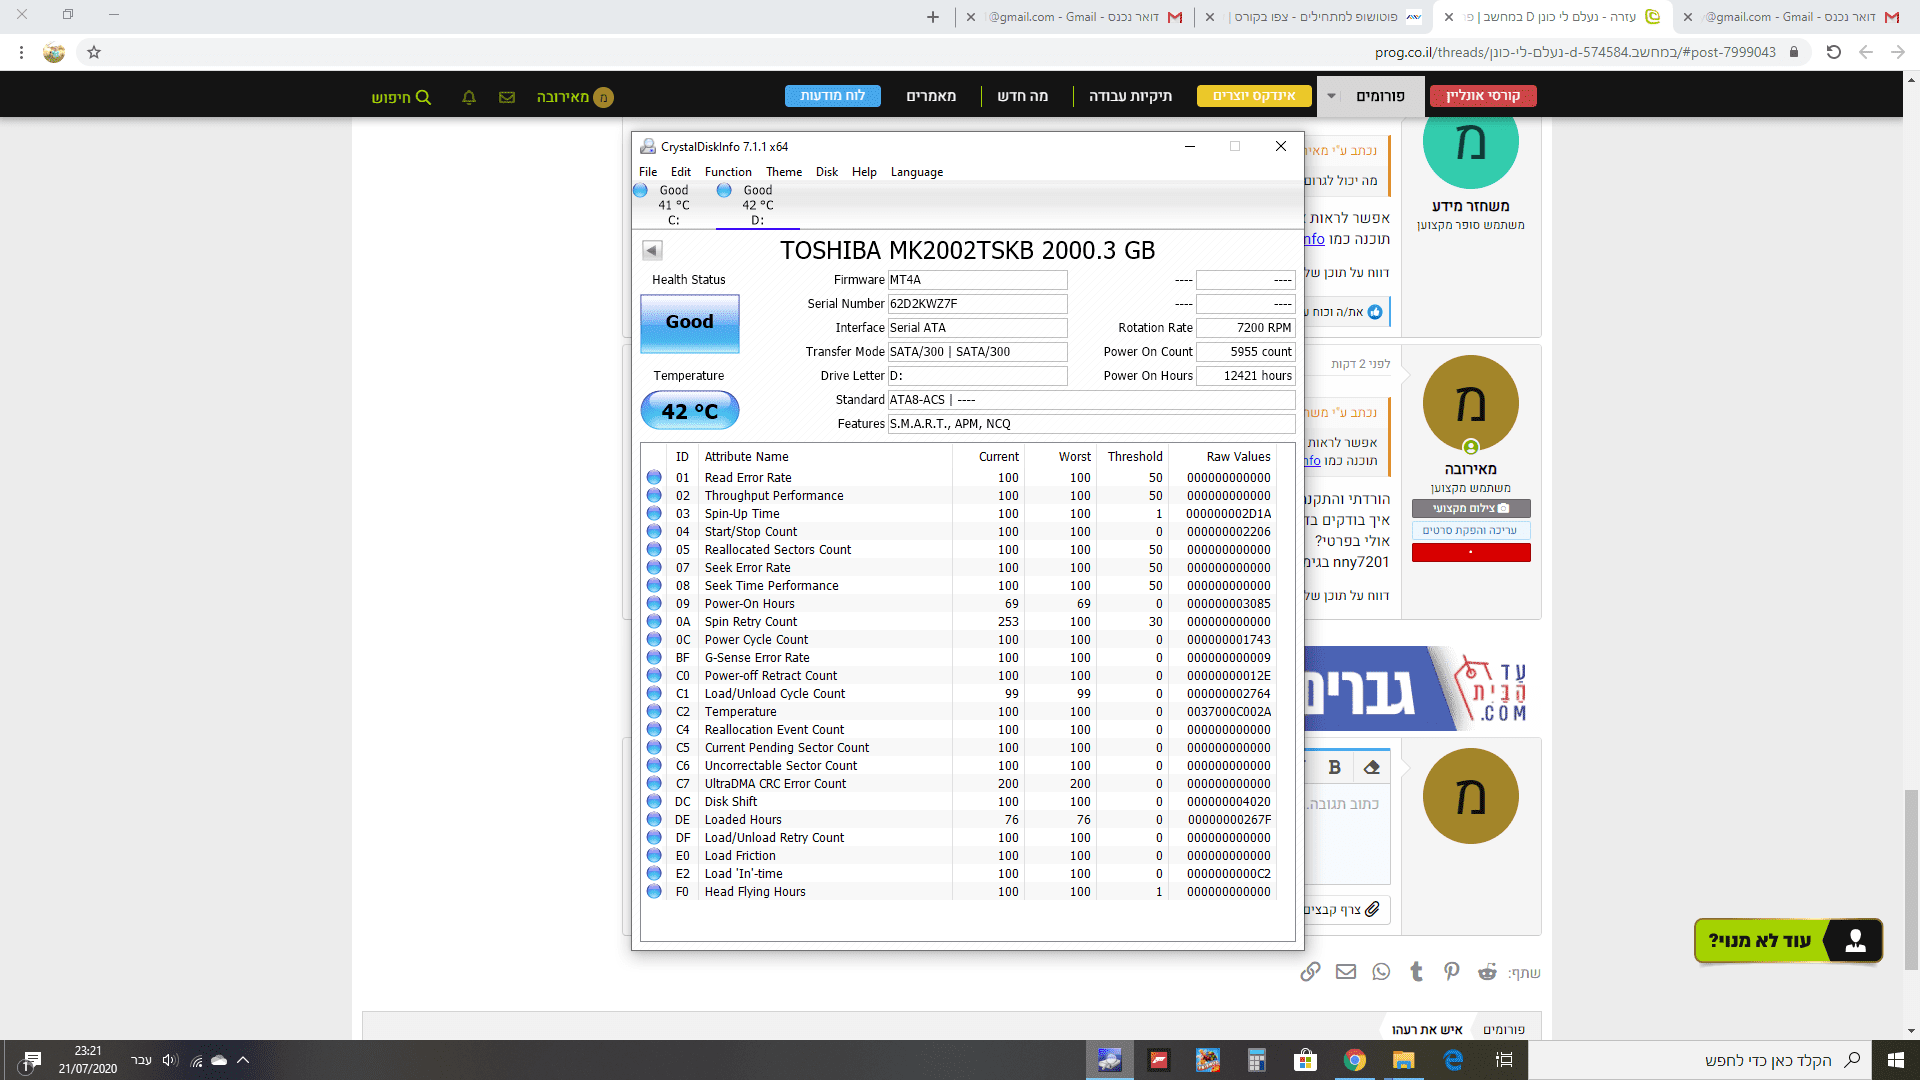
Task: Click the Serial Number field 62D2KWZ7F
Action: (977, 304)
